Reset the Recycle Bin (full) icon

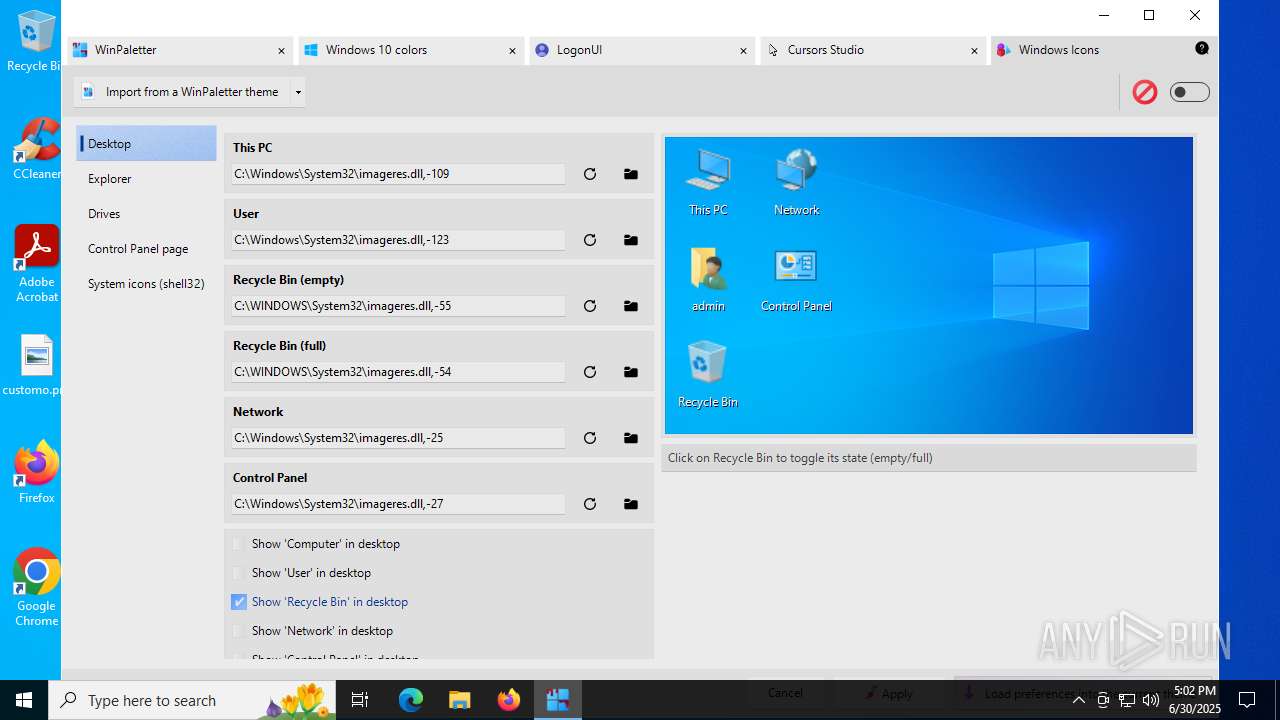coord(590,372)
